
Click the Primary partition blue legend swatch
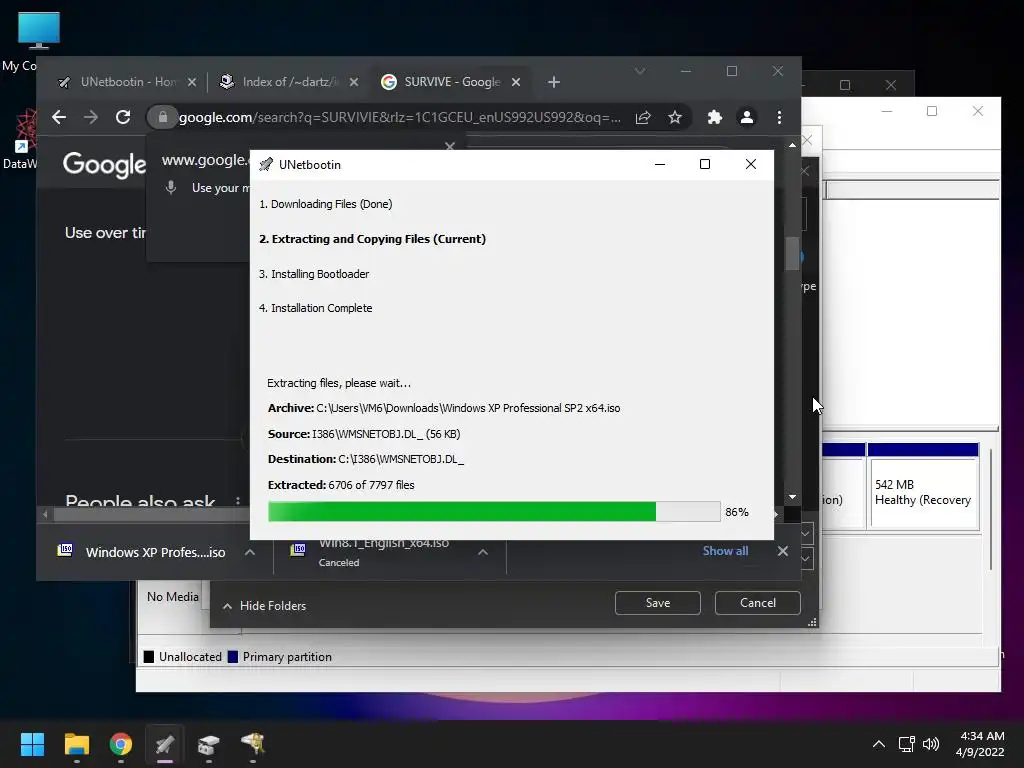(232, 657)
